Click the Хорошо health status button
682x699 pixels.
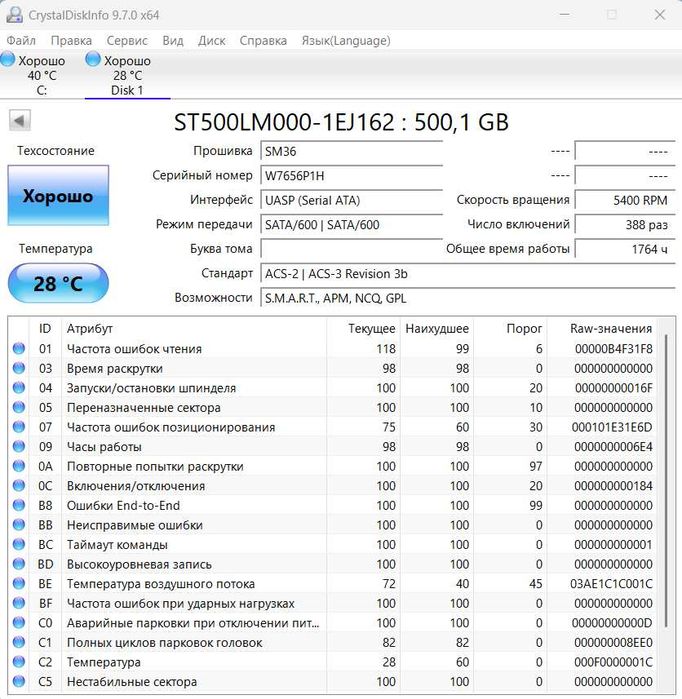(x=58, y=196)
